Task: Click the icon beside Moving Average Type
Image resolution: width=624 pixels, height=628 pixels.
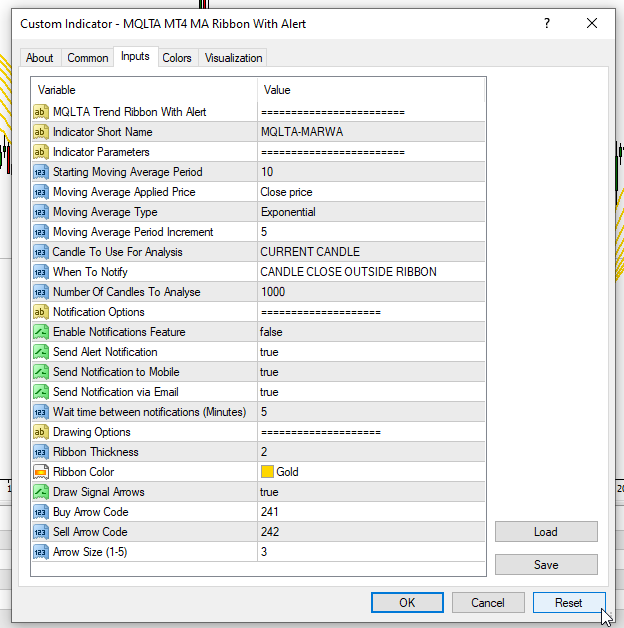Action: coord(41,212)
